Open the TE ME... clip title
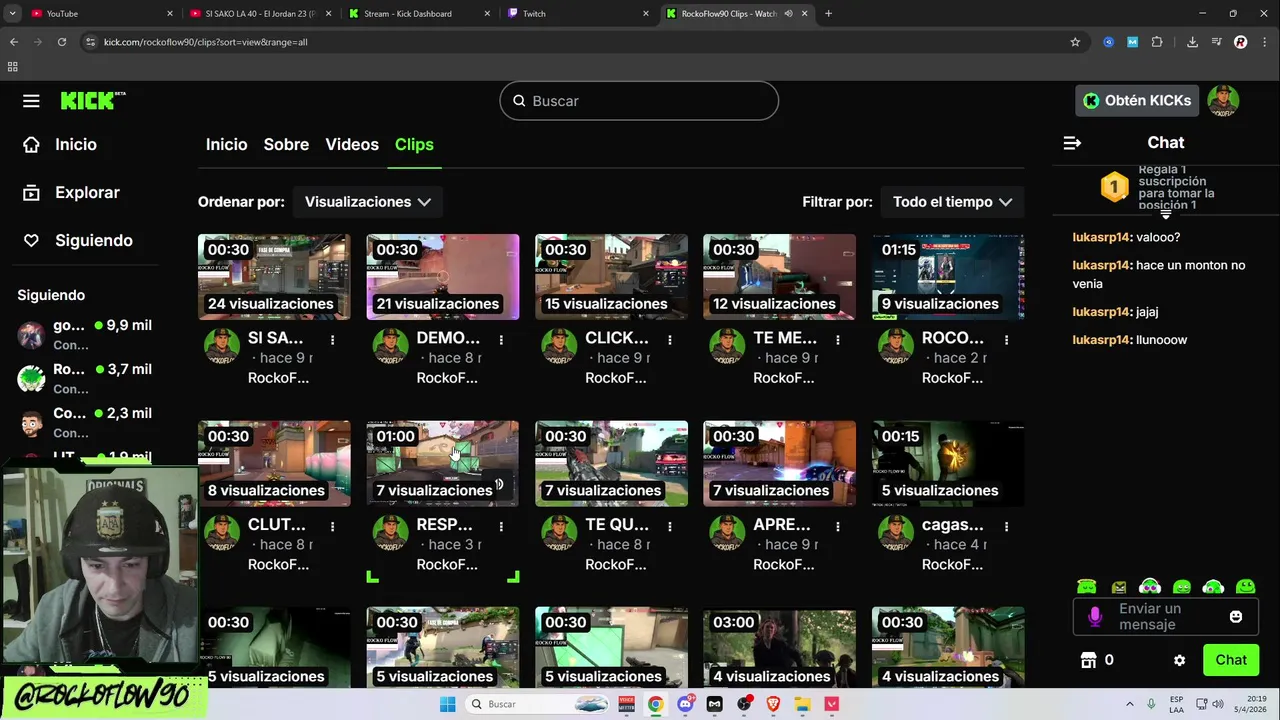 coord(785,338)
